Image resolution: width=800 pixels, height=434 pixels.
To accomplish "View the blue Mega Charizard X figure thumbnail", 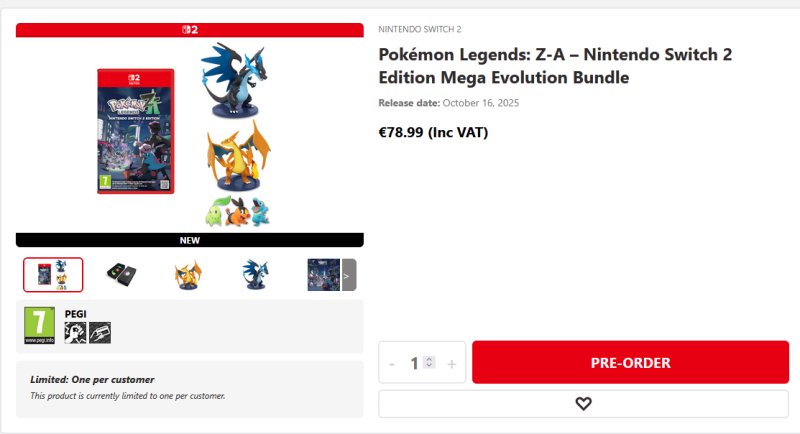I will click(x=256, y=274).
